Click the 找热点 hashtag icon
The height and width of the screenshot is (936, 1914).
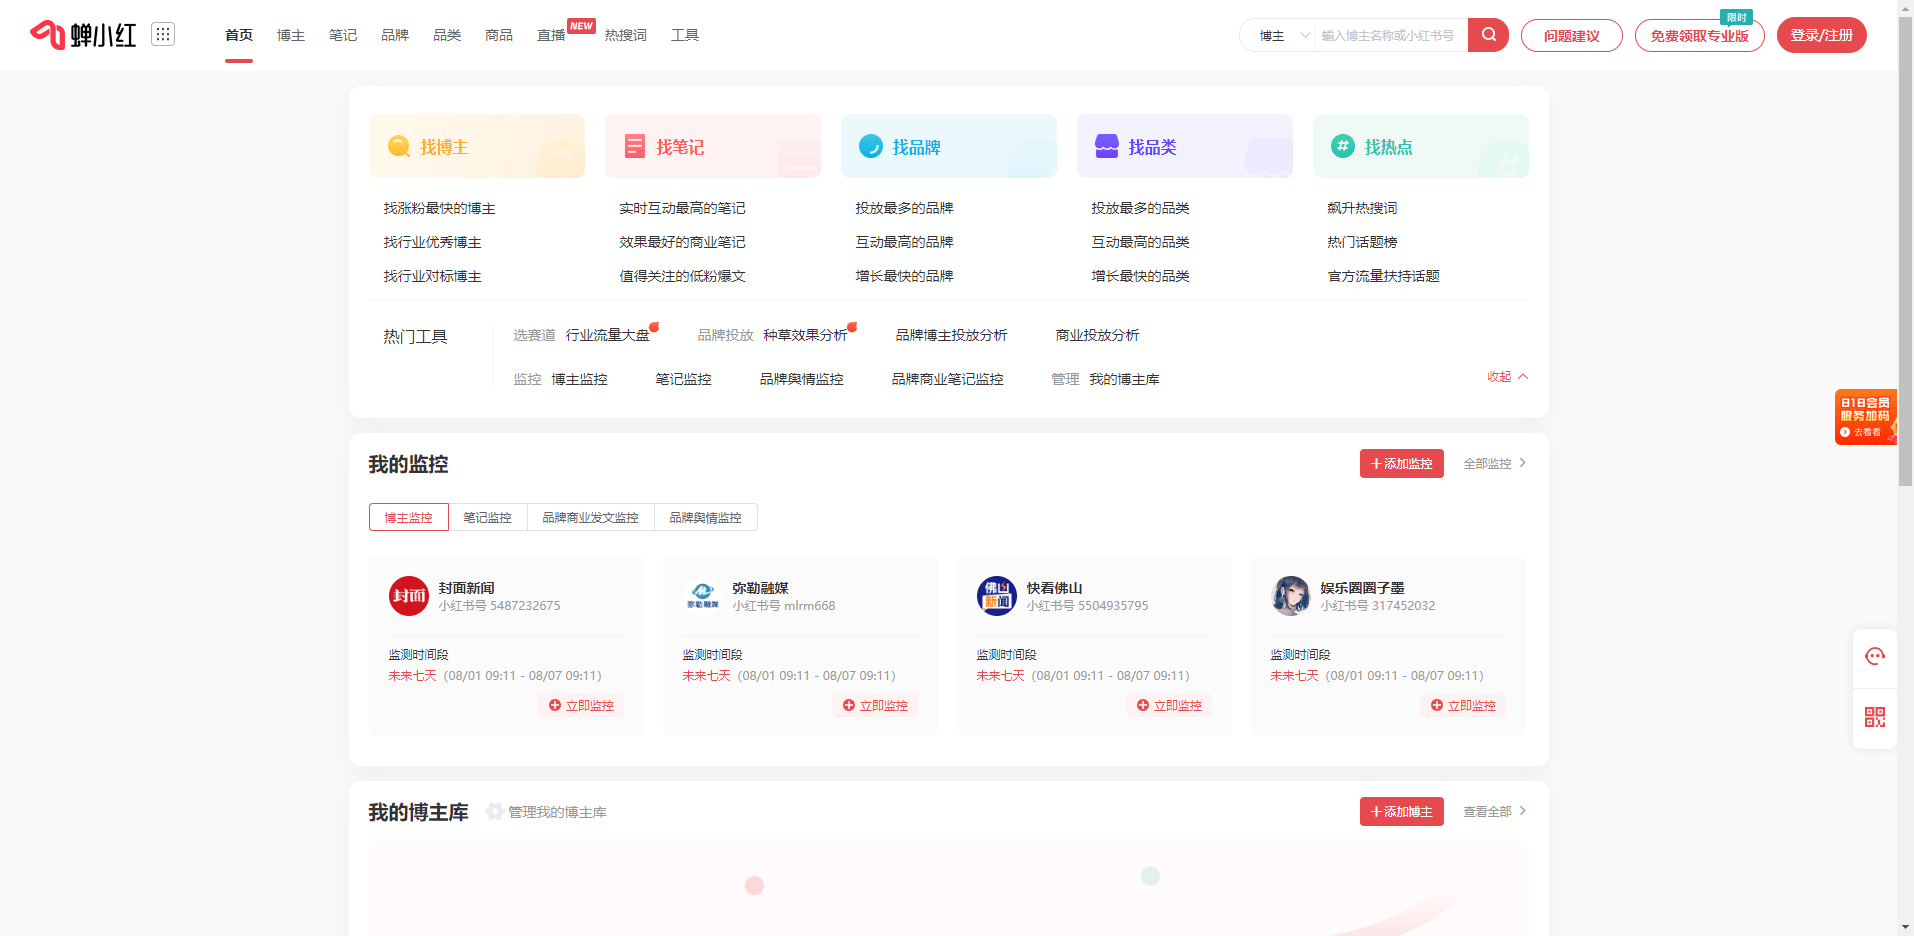click(x=1341, y=146)
